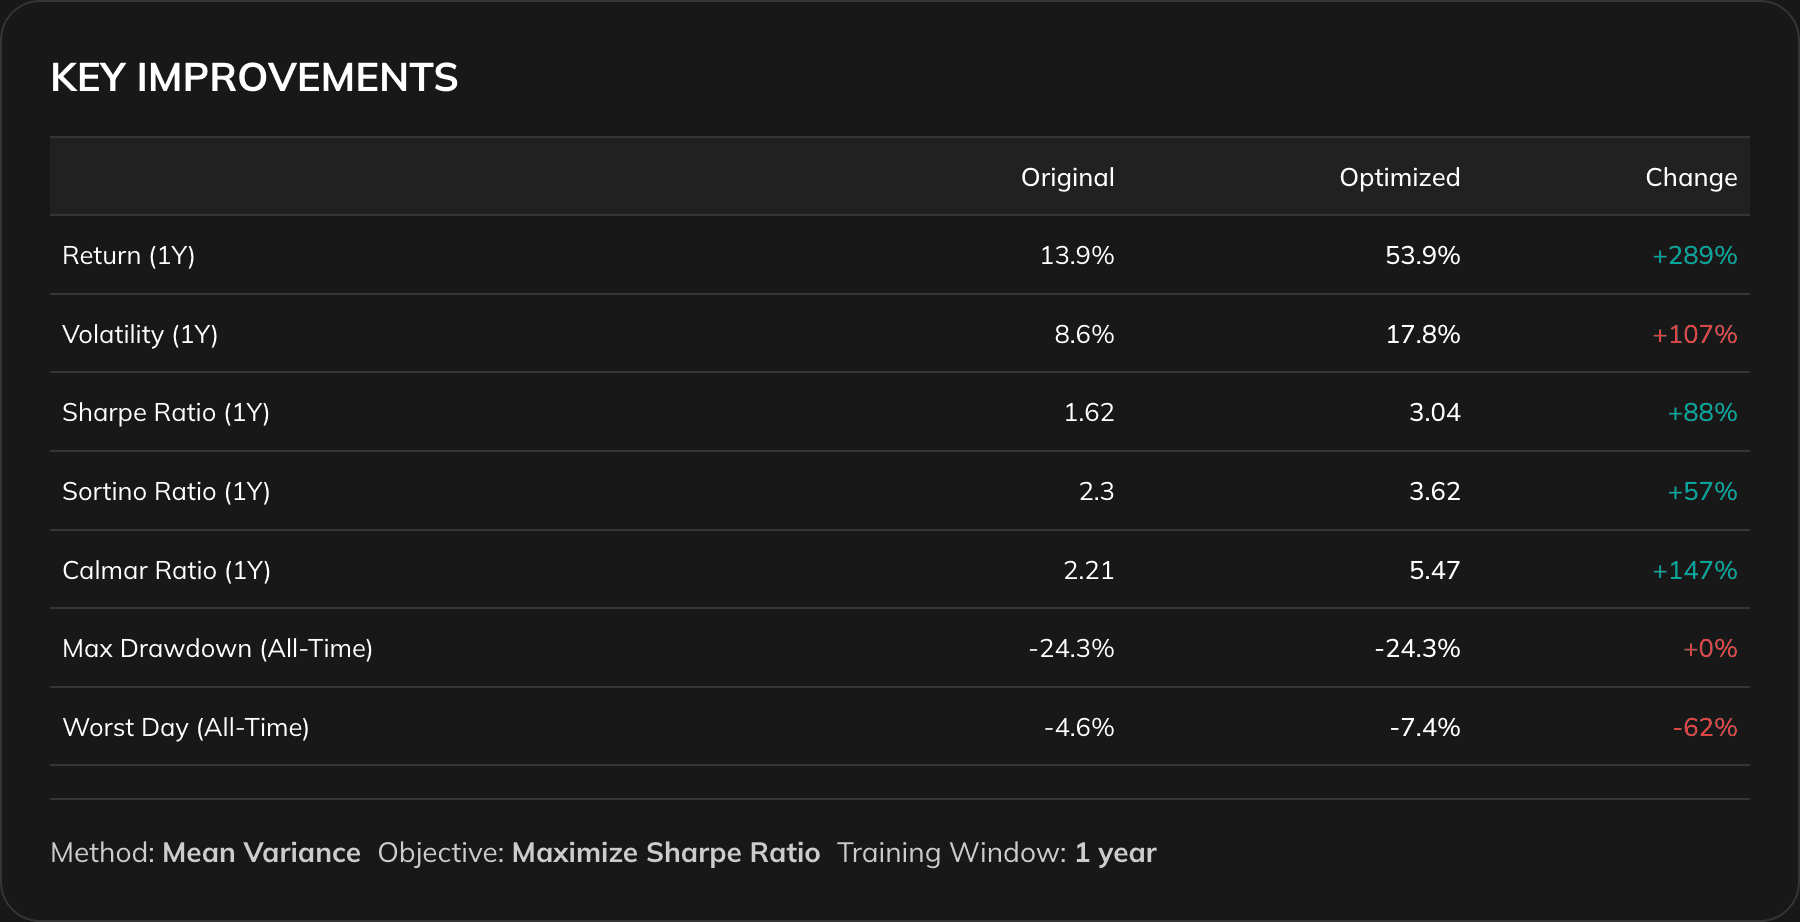Image resolution: width=1800 pixels, height=922 pixels.
Task: Select the Max Drawdown (All-Time) row label
Action: [217, 649]
